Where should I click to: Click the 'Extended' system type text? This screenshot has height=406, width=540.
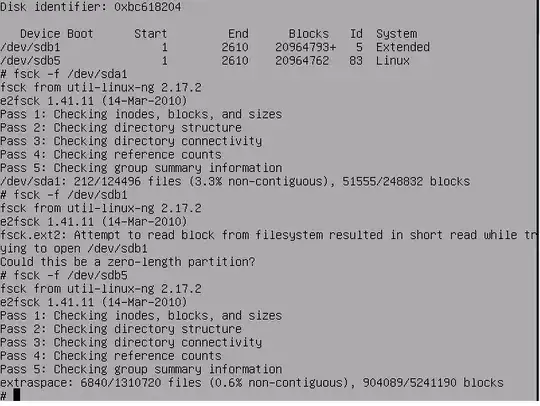[403, 47]
